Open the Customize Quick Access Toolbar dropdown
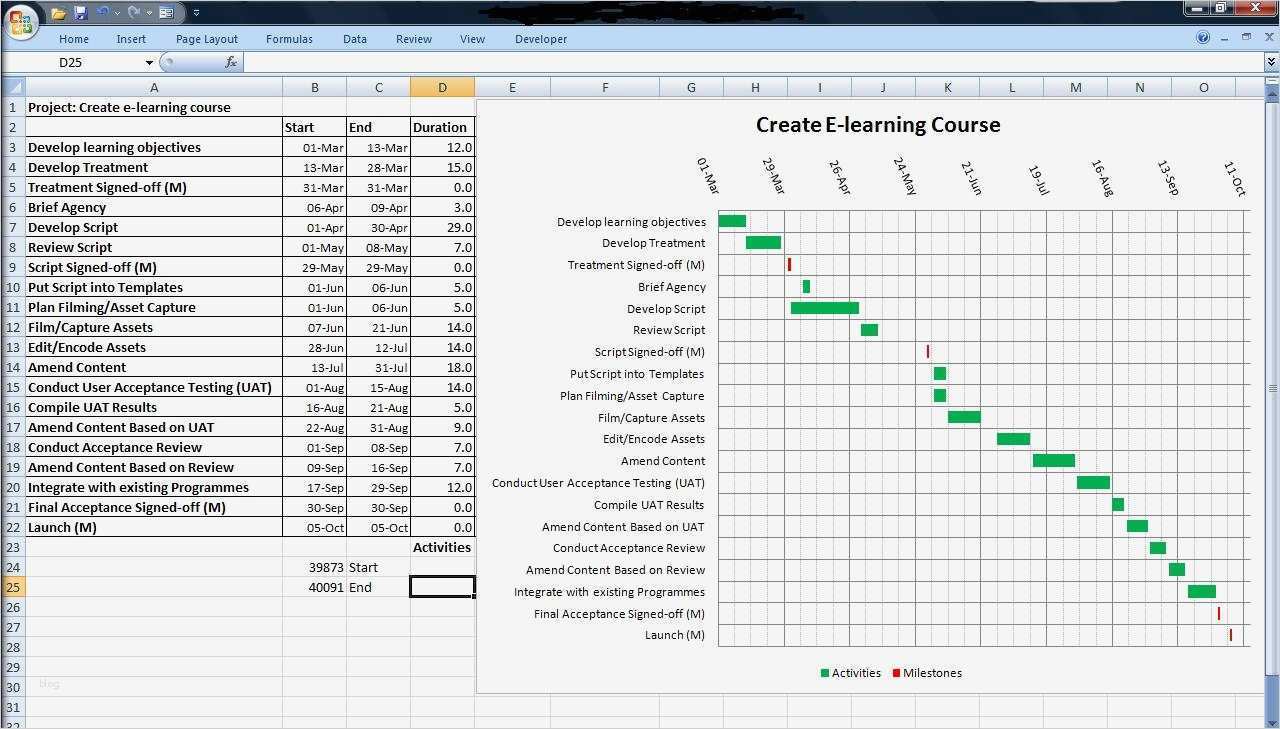The width and height of the screenshot is (1280, 729). tap(196, 12)
